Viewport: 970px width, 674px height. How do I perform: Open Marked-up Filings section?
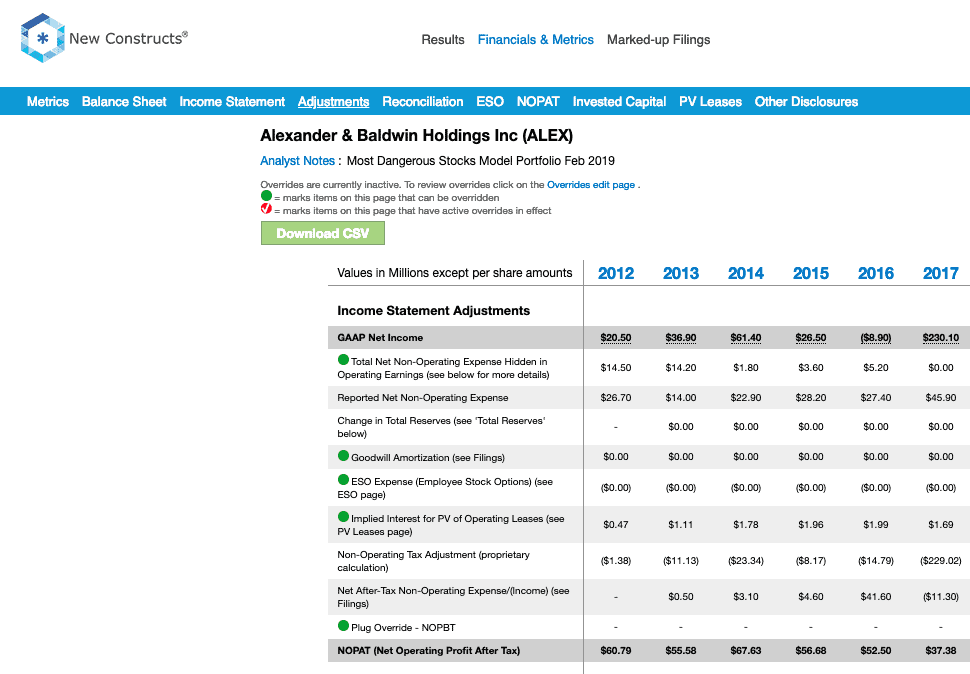tap(658, 40)
